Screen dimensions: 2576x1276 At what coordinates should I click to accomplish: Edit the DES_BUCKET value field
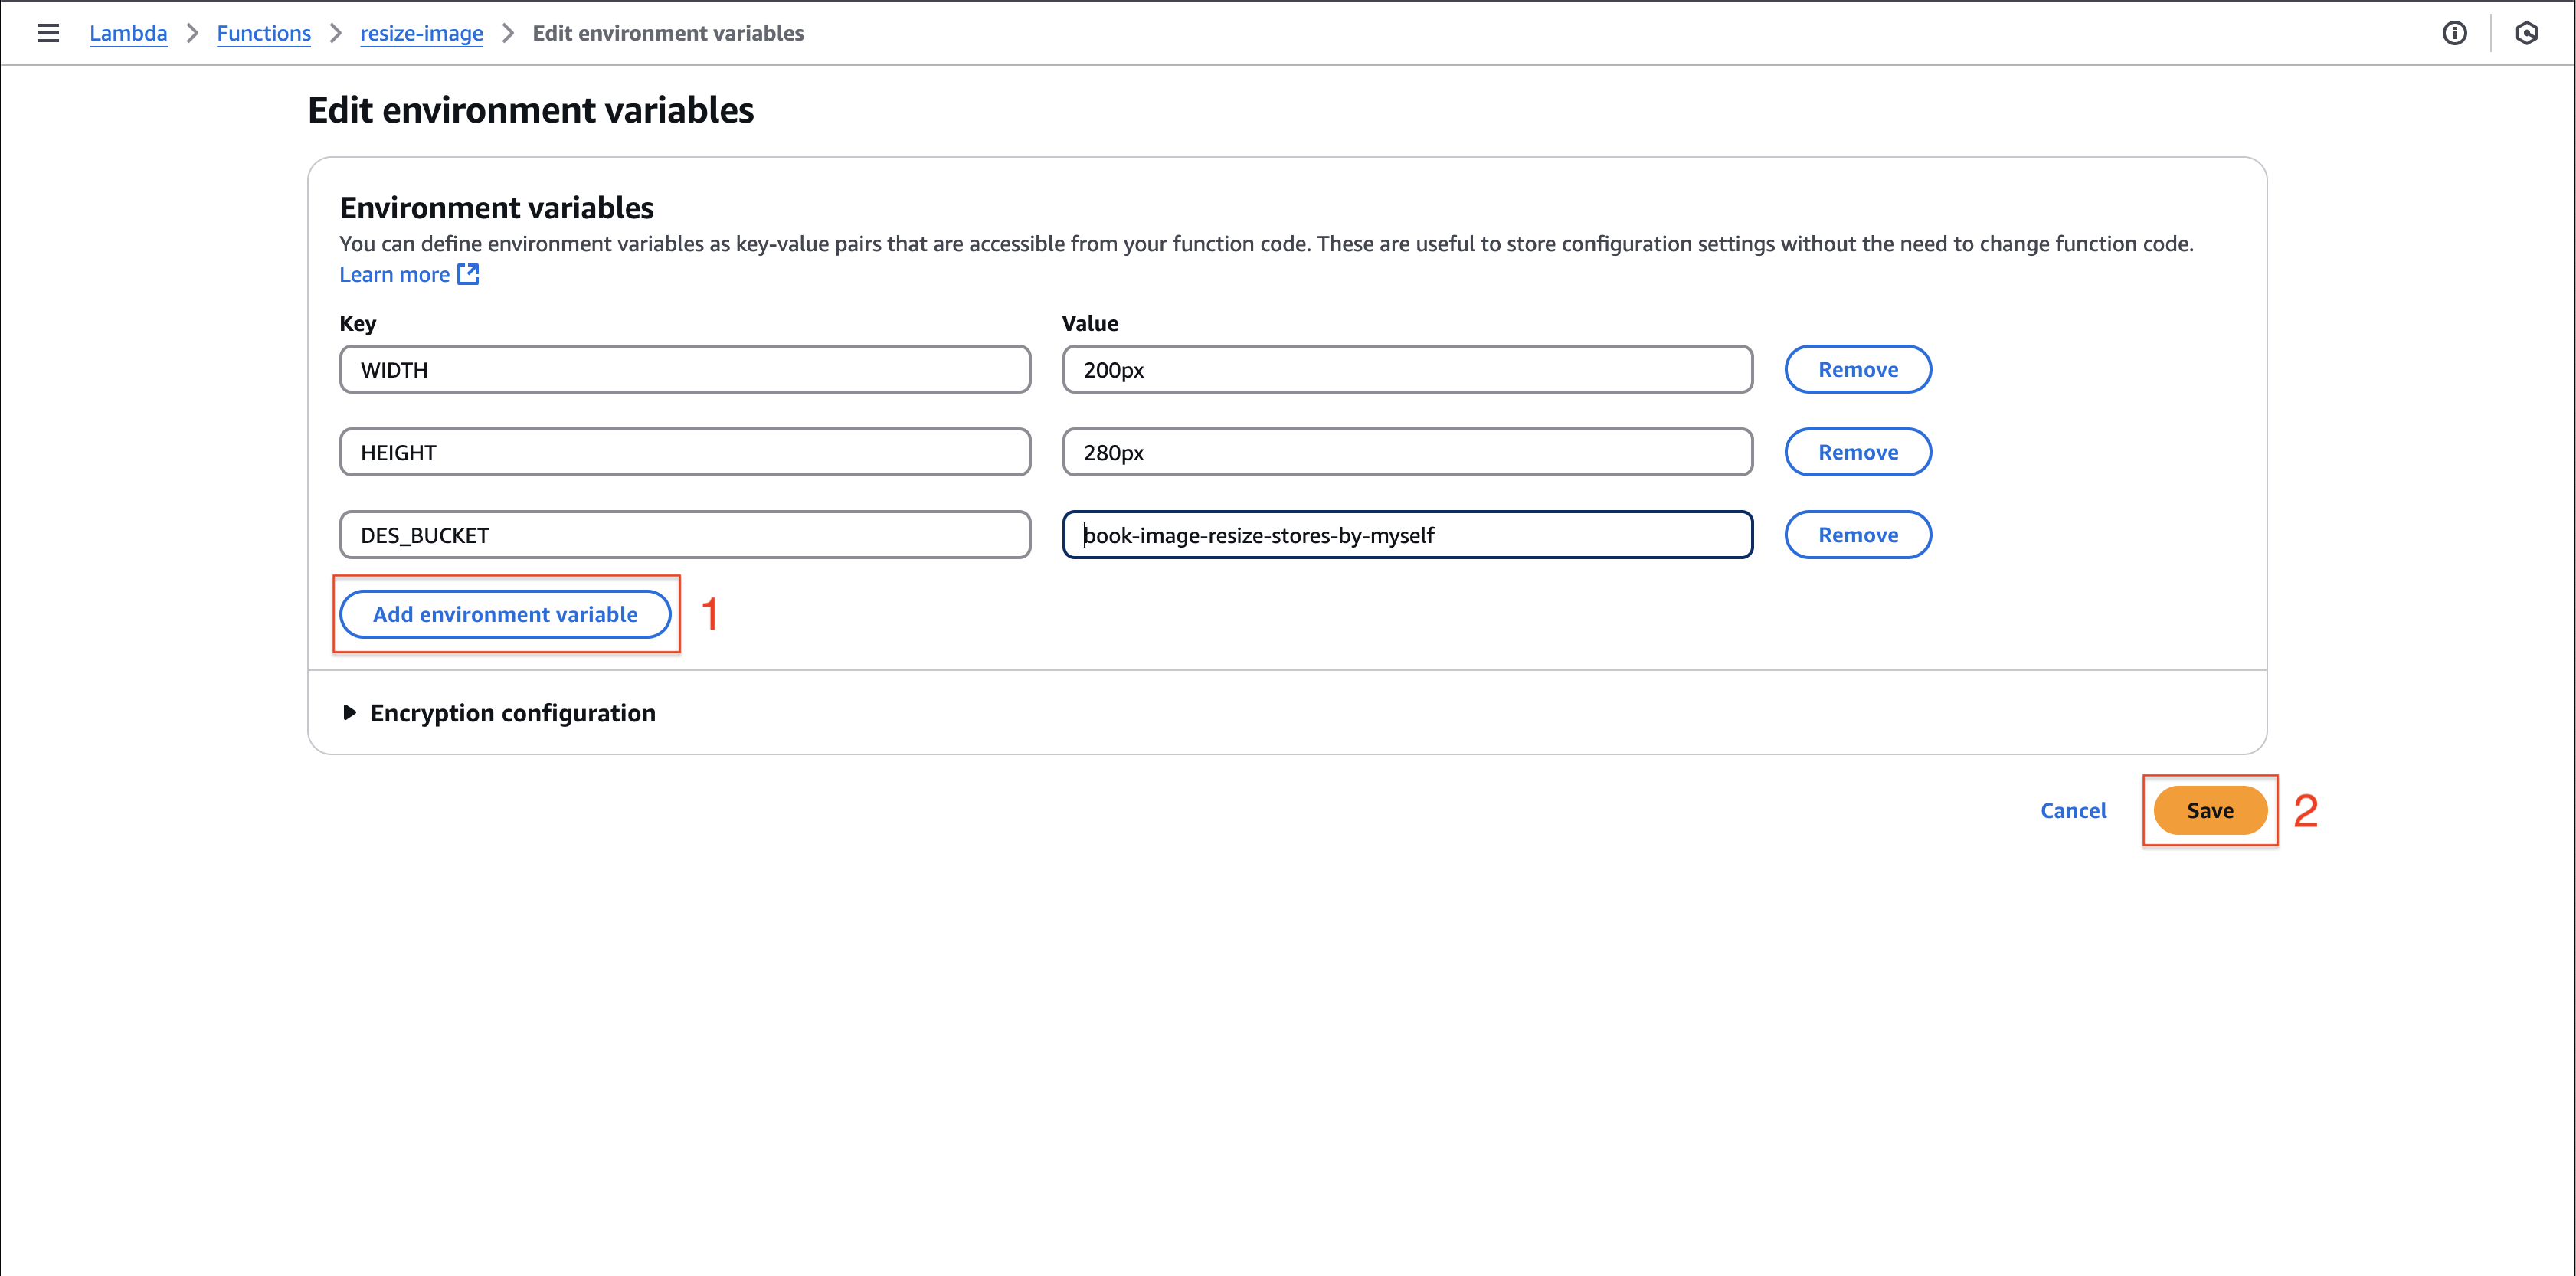[x=1408, y=534]
